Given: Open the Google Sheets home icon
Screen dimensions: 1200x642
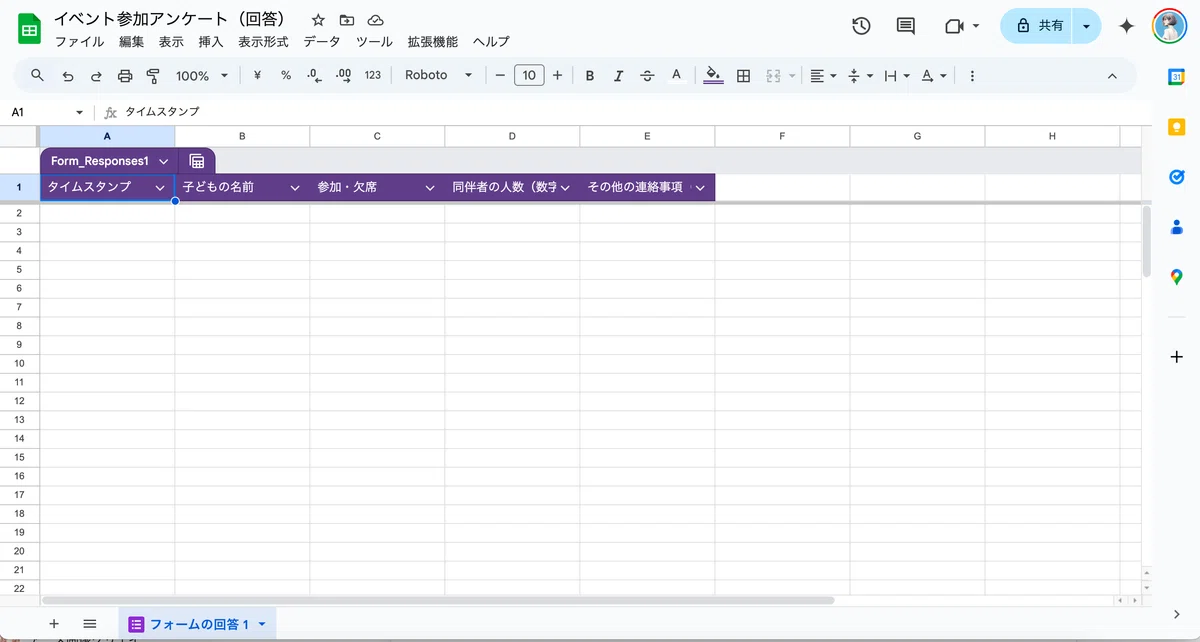Looking at the screenshot, I should click(29, 29).
